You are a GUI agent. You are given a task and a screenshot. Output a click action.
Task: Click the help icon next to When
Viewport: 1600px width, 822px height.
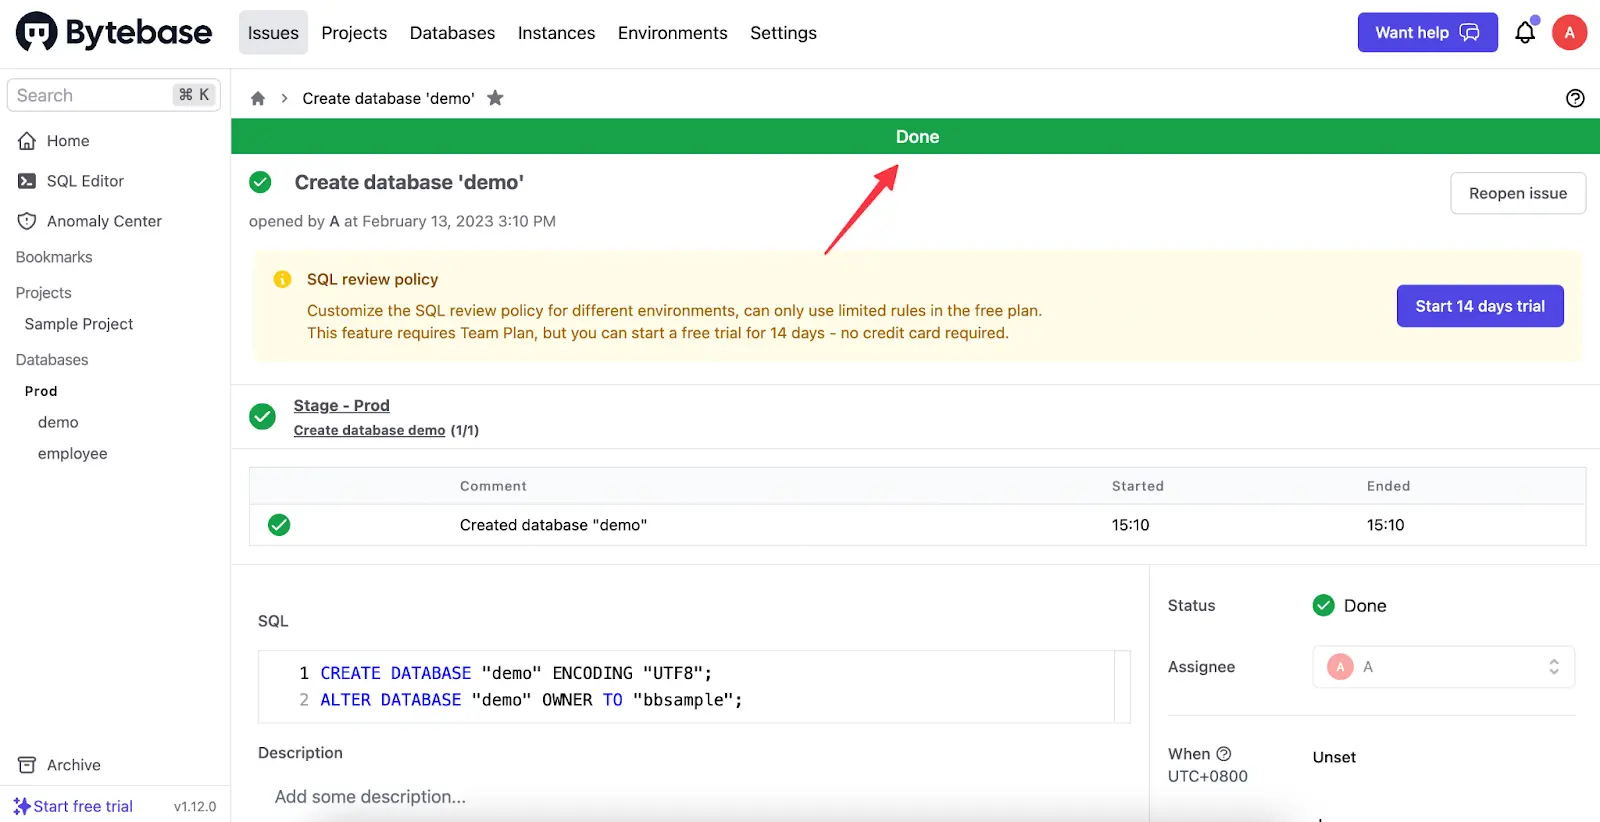1224,754
